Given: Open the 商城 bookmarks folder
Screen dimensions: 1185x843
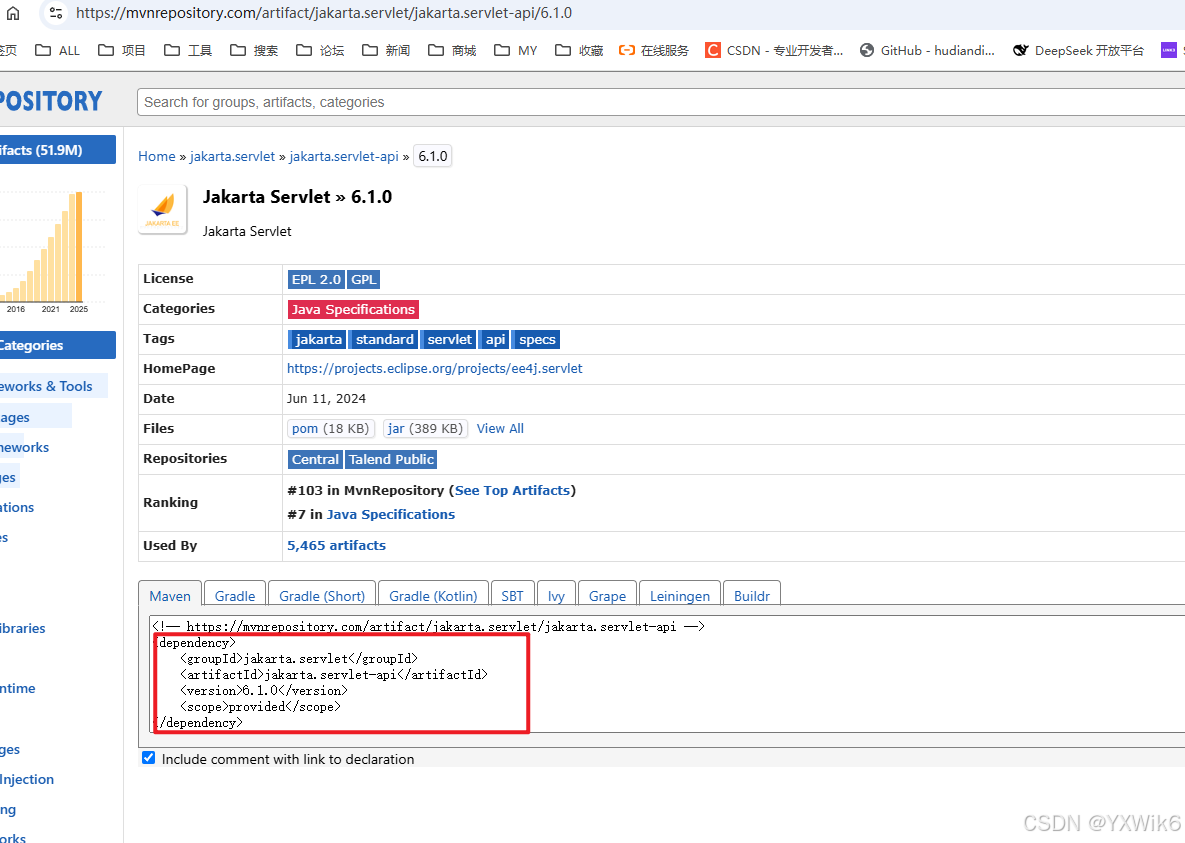Looking at the screenshot, I should click(452, 51).
